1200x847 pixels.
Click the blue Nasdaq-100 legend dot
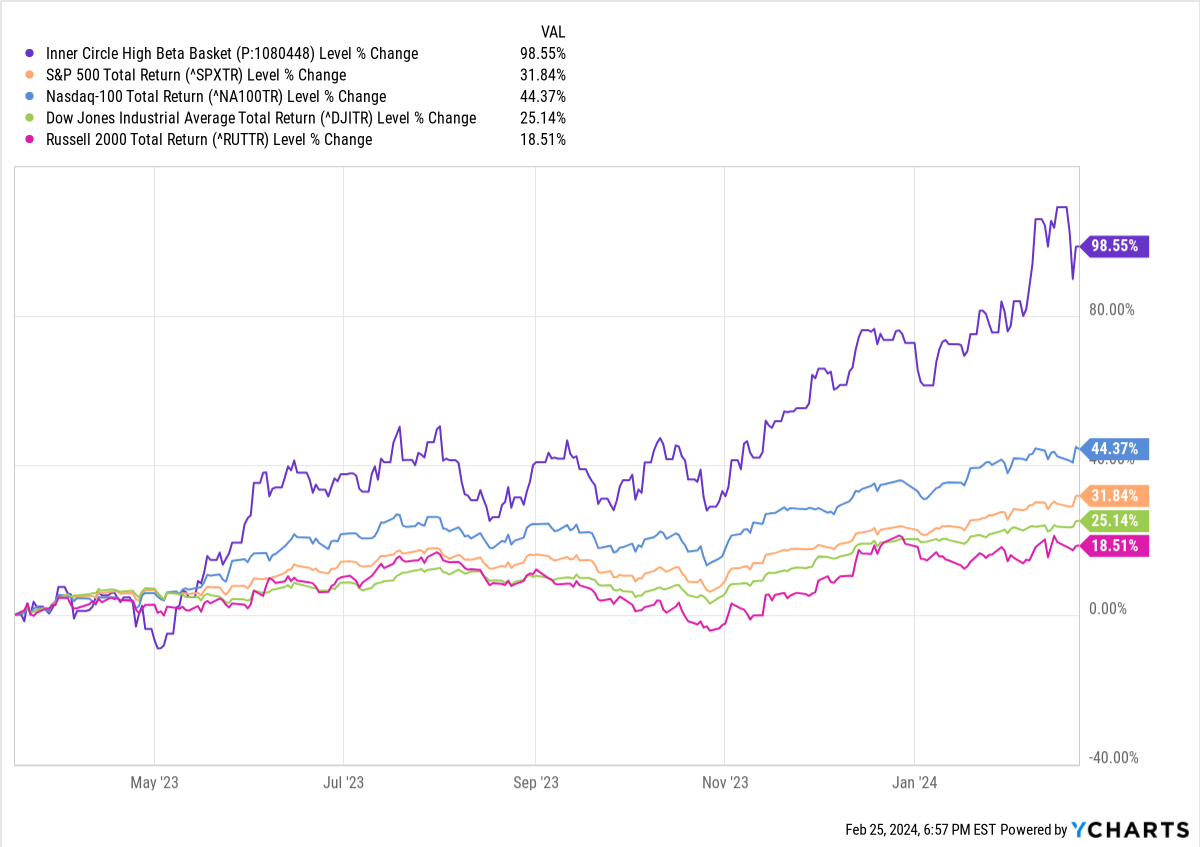(x=34, y=97)
